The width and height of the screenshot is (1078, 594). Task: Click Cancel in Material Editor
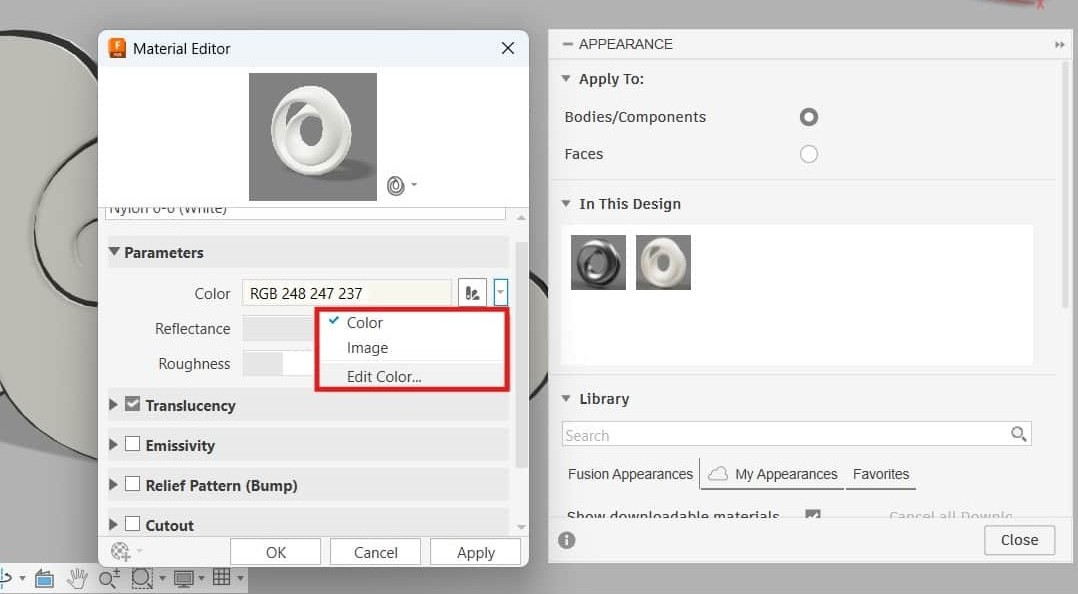[x=375, y=552]
